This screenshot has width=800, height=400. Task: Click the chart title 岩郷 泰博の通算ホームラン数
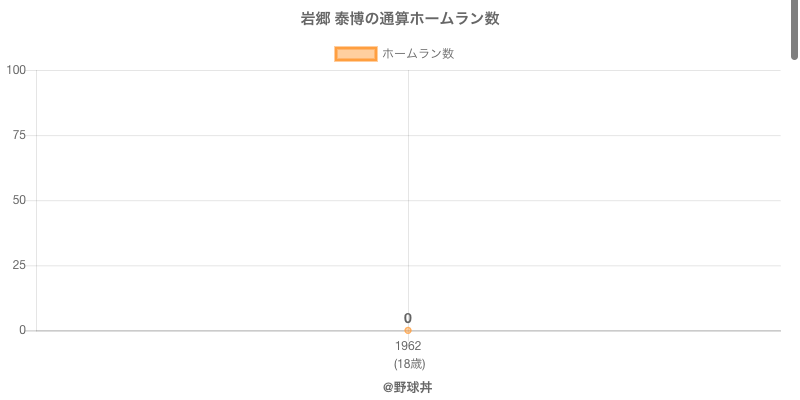400,19
